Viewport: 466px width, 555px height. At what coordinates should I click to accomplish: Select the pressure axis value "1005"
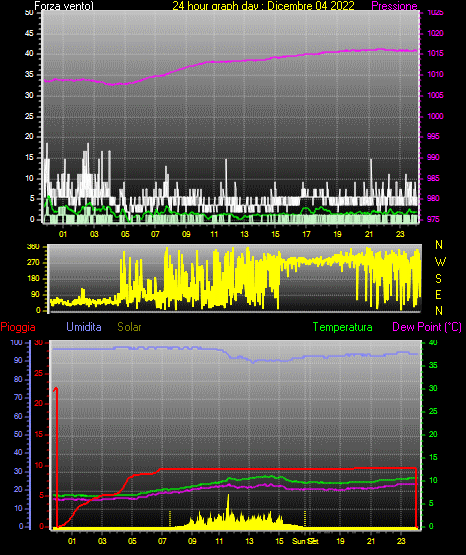435,95
